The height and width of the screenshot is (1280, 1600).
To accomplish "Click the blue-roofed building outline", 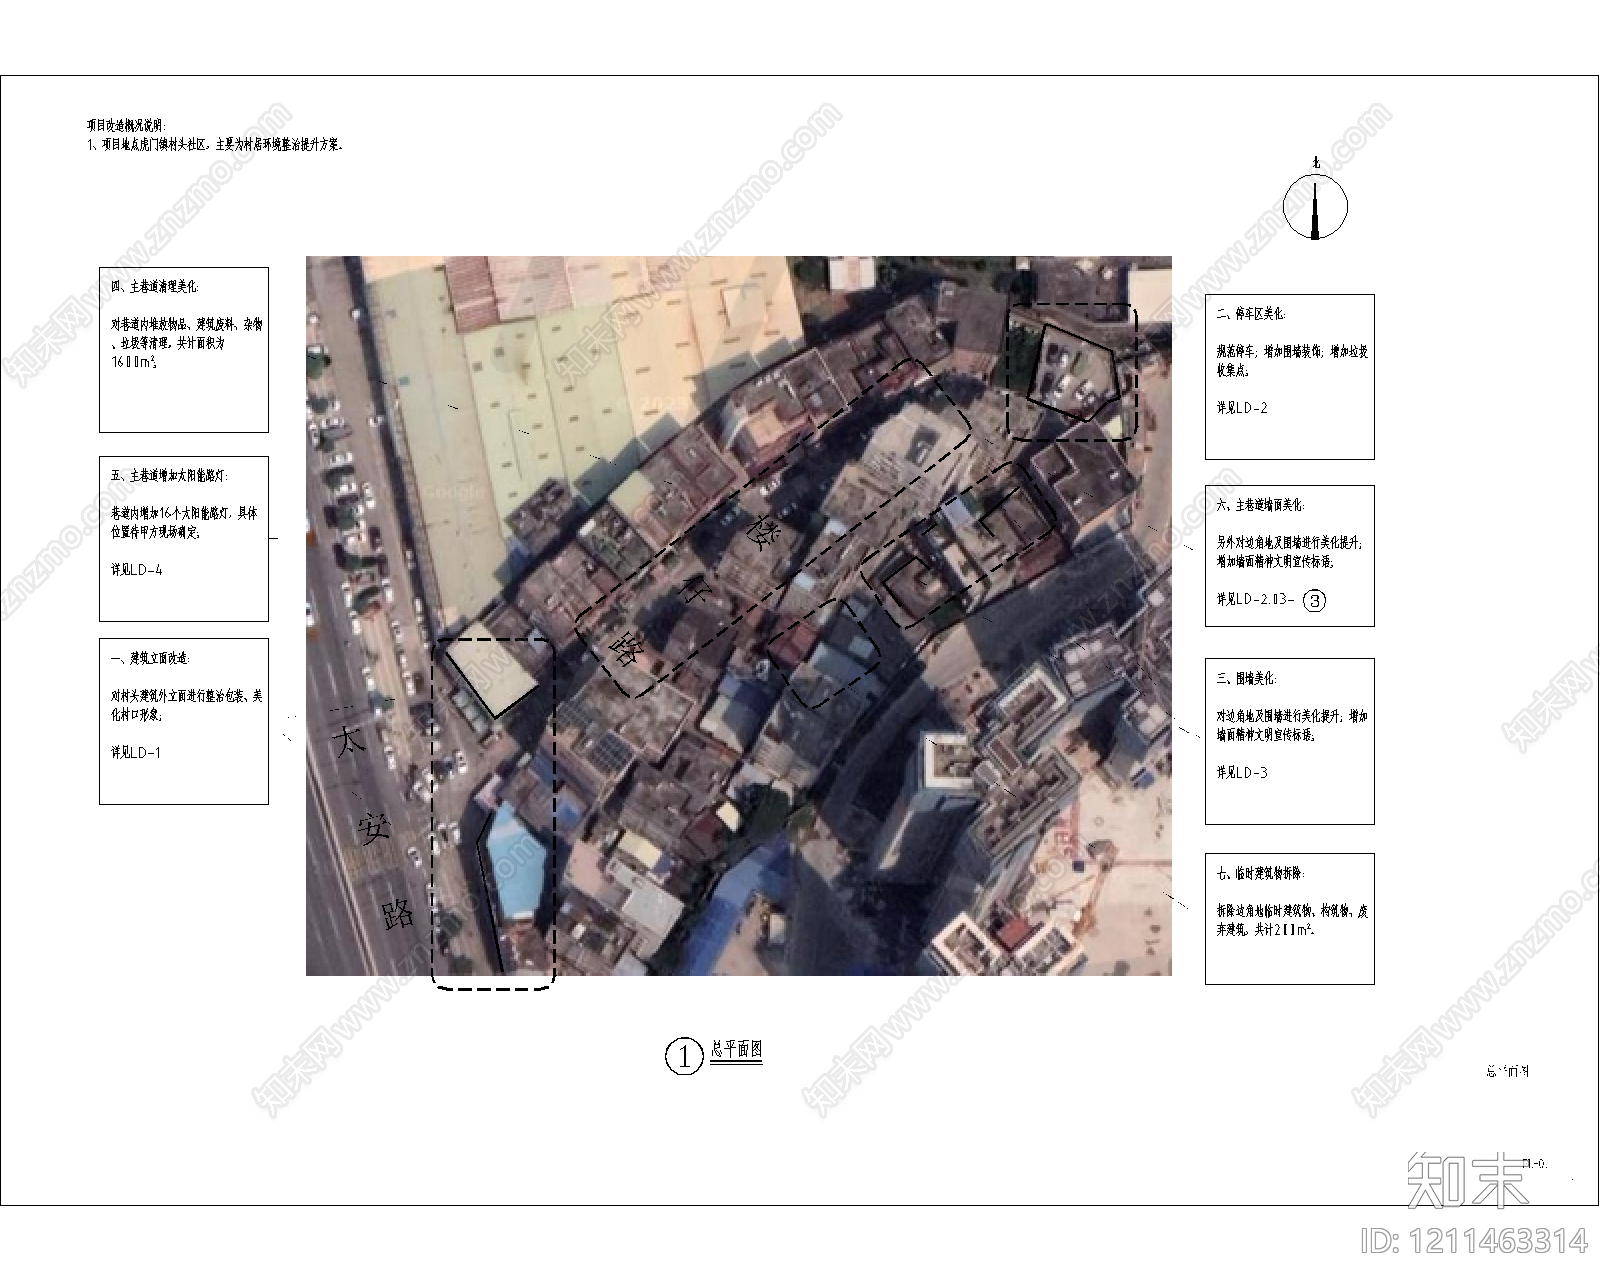I will tap(514, 865).
